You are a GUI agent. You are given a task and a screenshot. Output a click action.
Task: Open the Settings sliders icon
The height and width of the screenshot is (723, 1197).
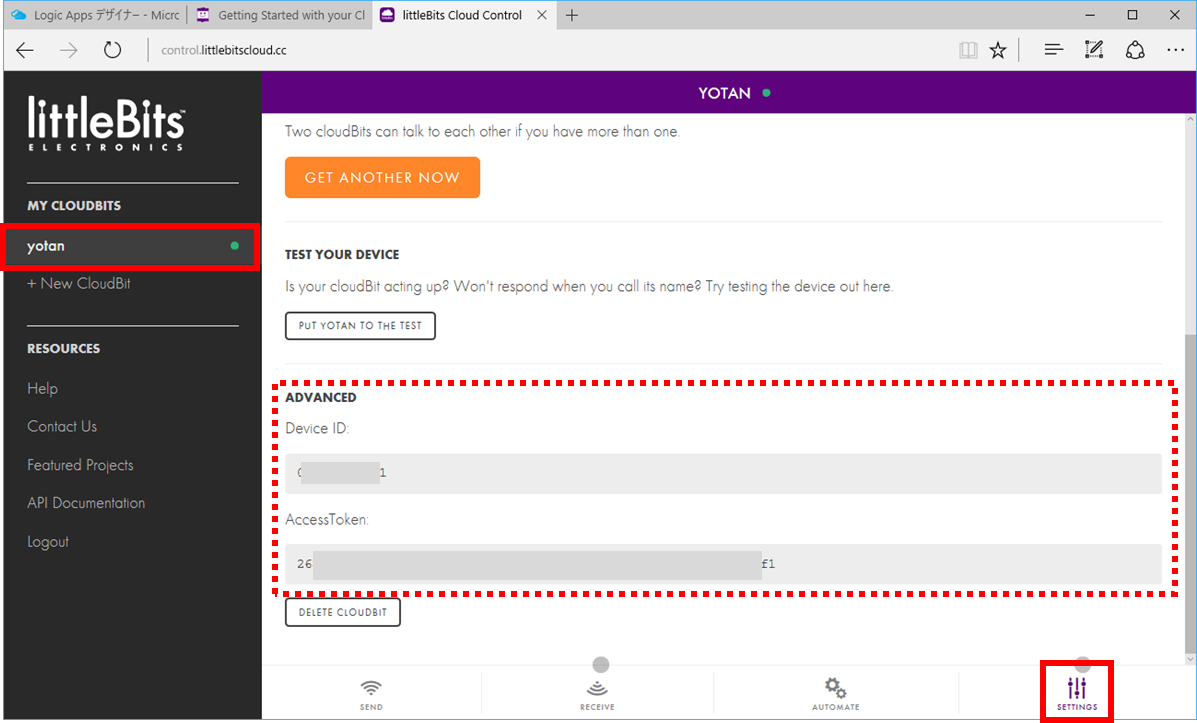[x=1077, y=688]
